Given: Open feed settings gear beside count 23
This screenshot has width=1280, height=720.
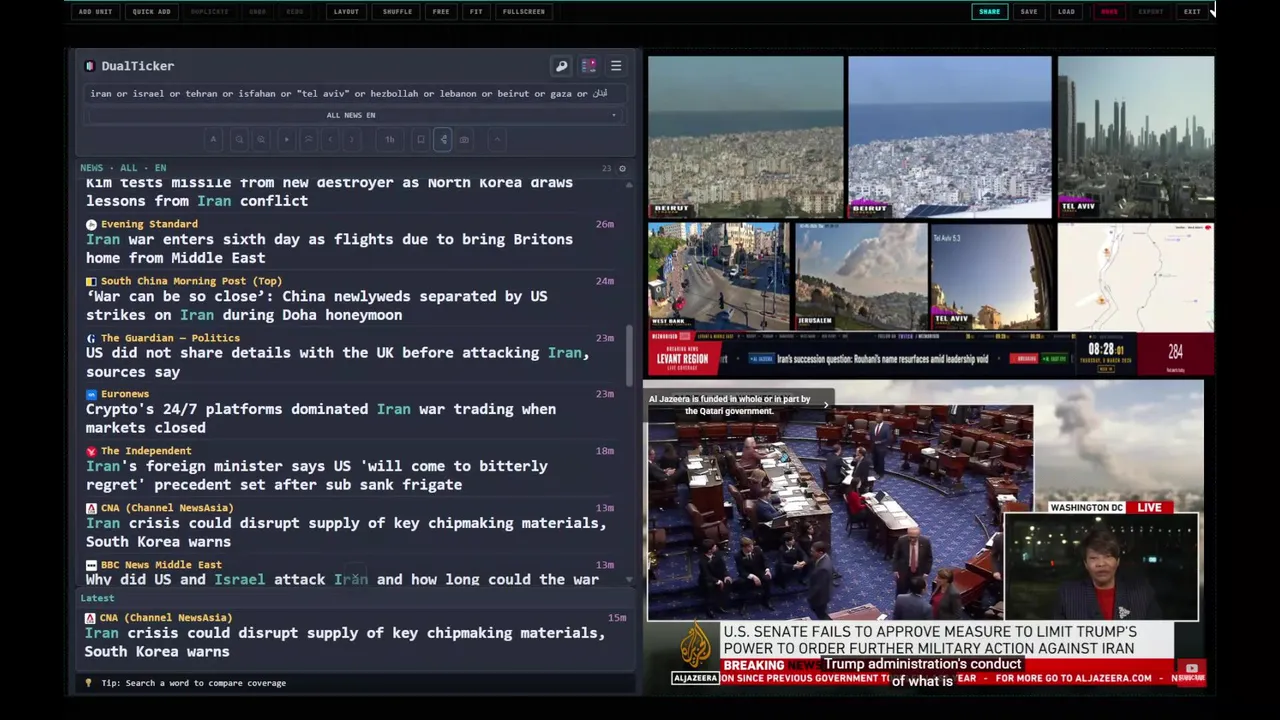Looking at the screenshot, I should [622, 168].
